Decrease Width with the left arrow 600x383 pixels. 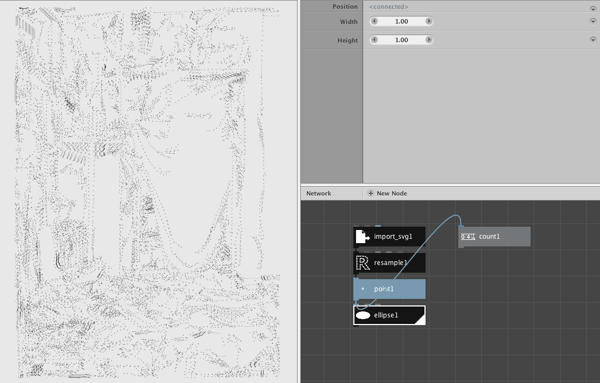click(x=375, y=21)
